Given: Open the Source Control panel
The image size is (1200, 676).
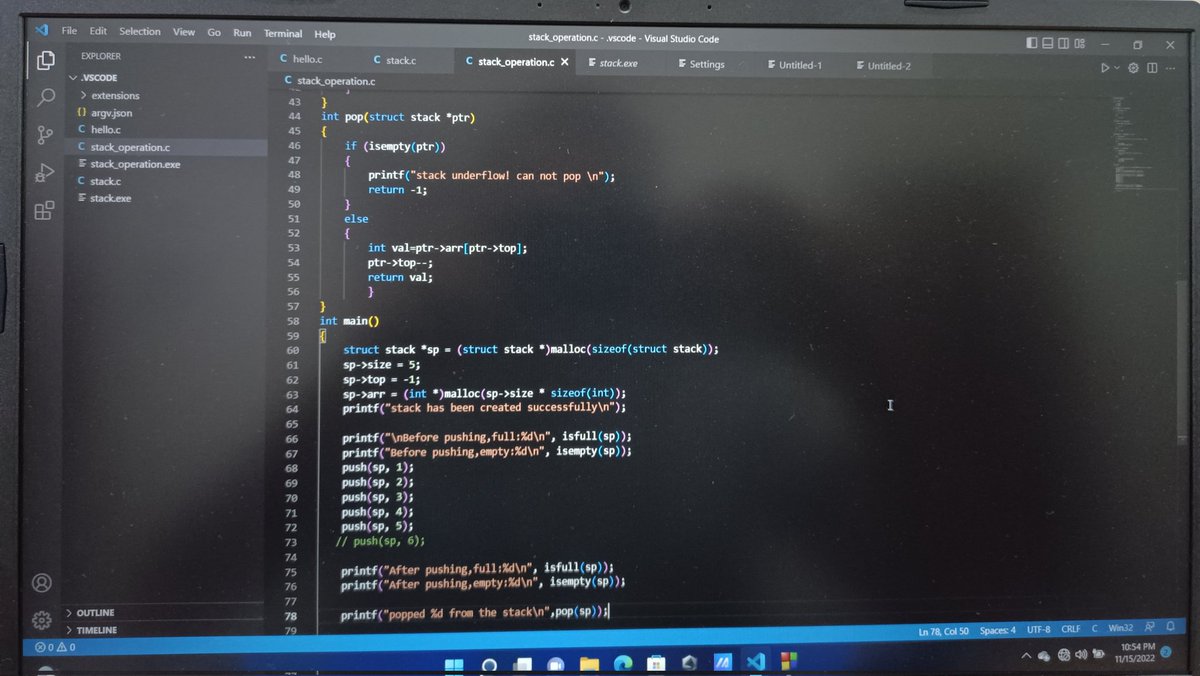Looking at the screenshot, I should tap(44, 135).
